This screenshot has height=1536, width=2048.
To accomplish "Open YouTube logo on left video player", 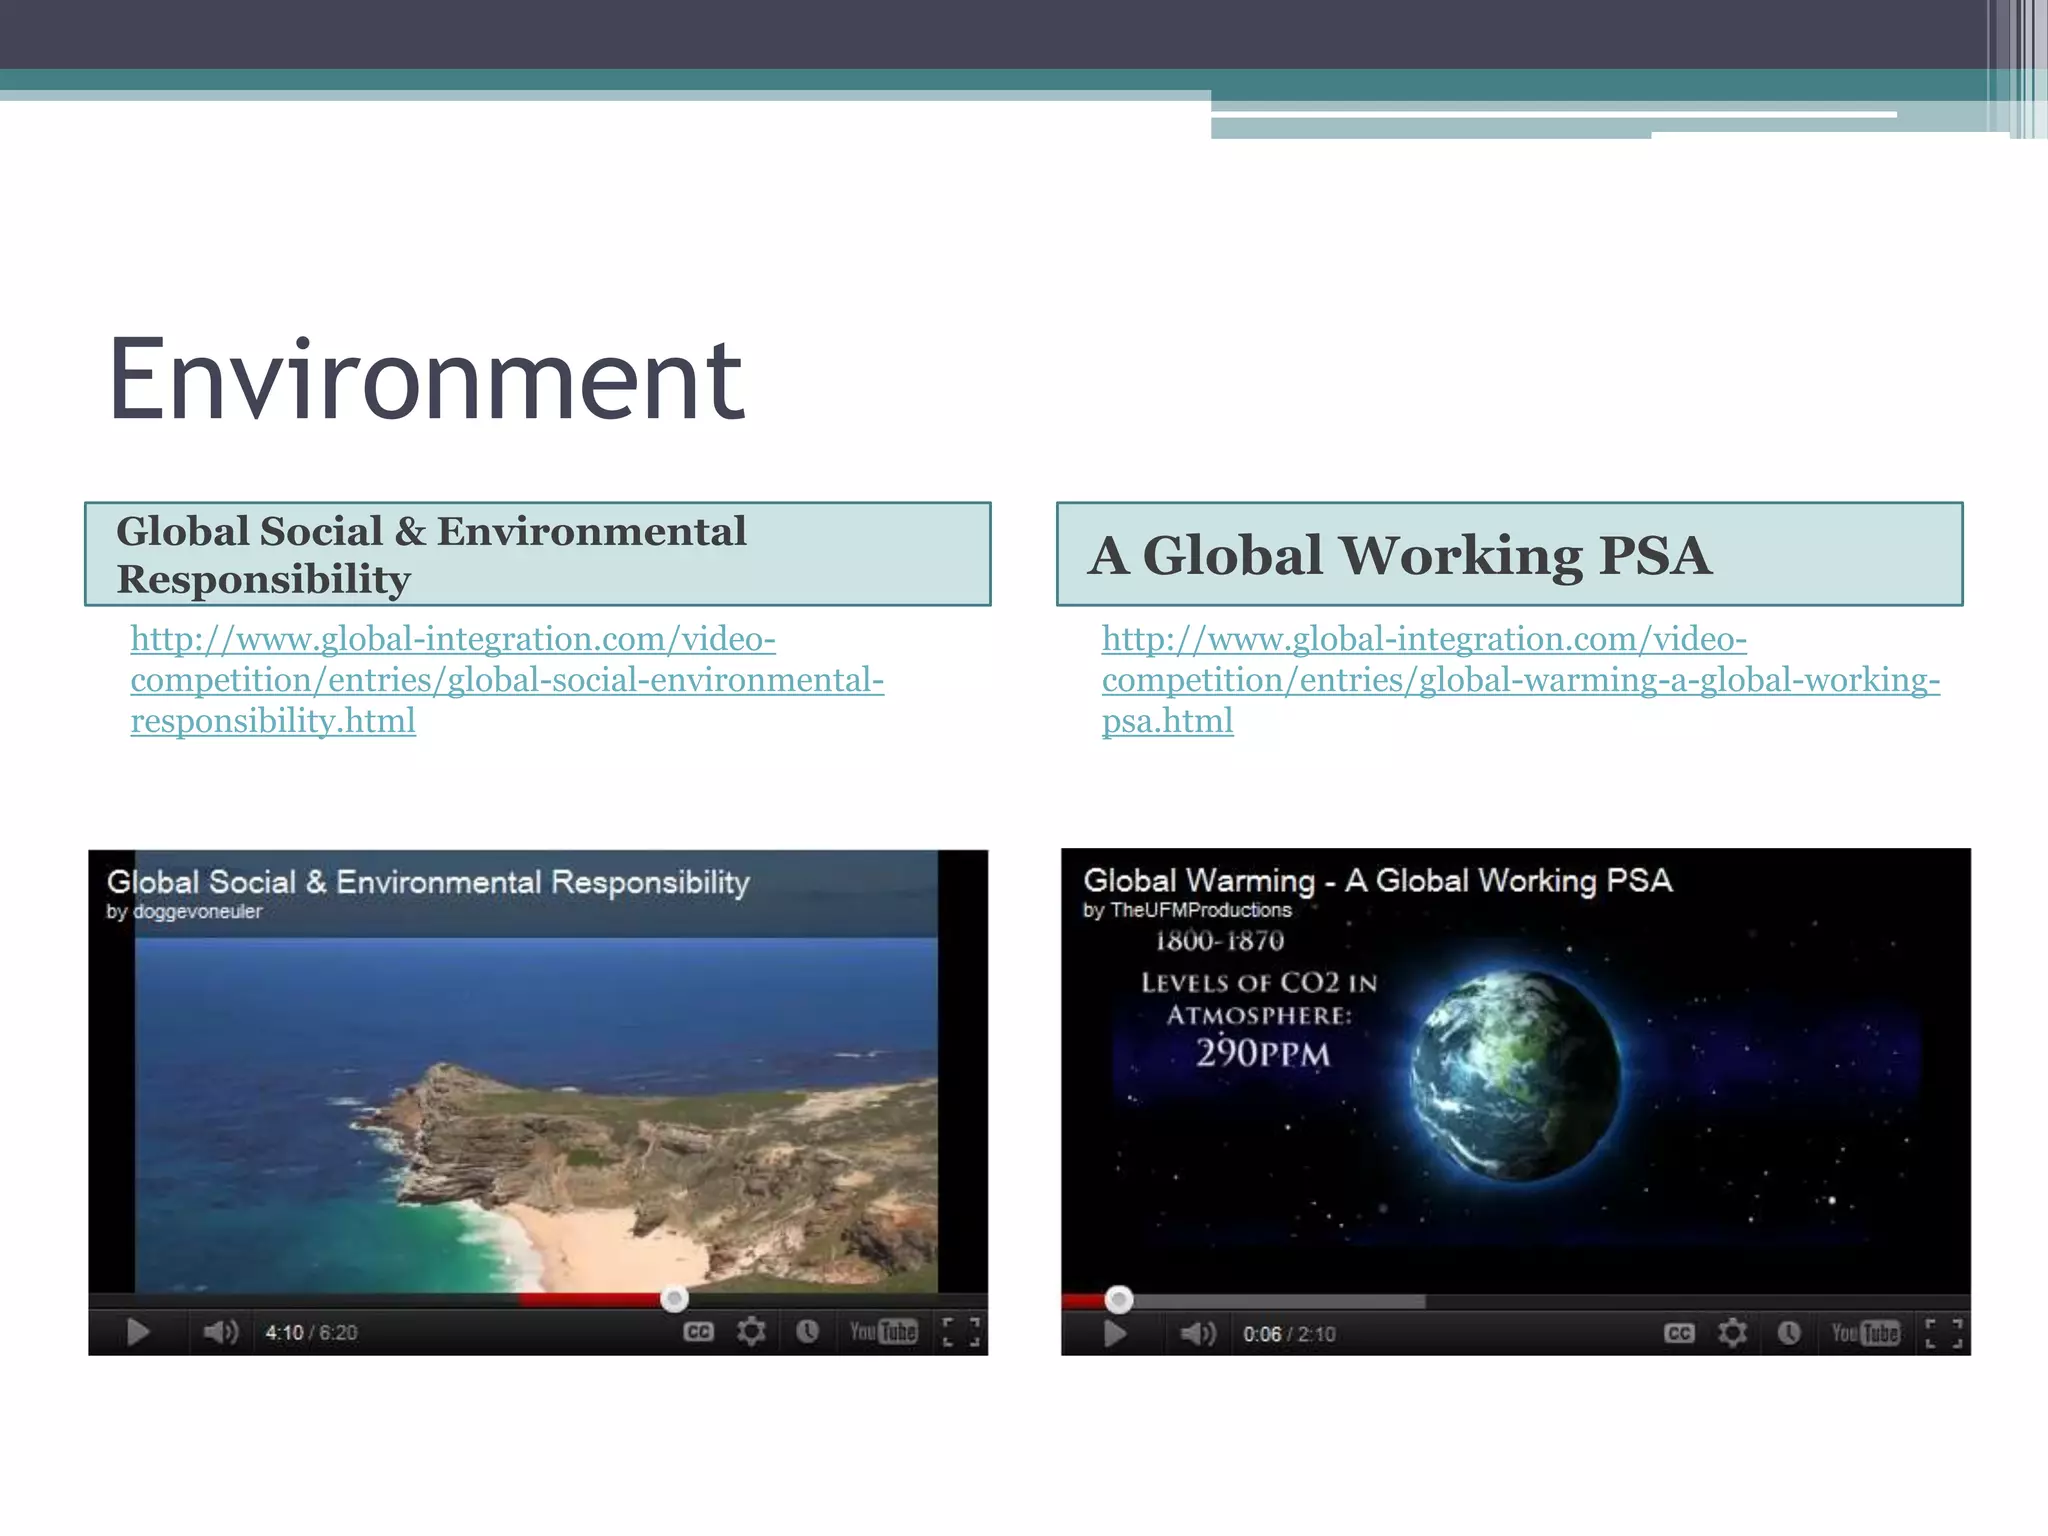I will (x=883, y=1331).
